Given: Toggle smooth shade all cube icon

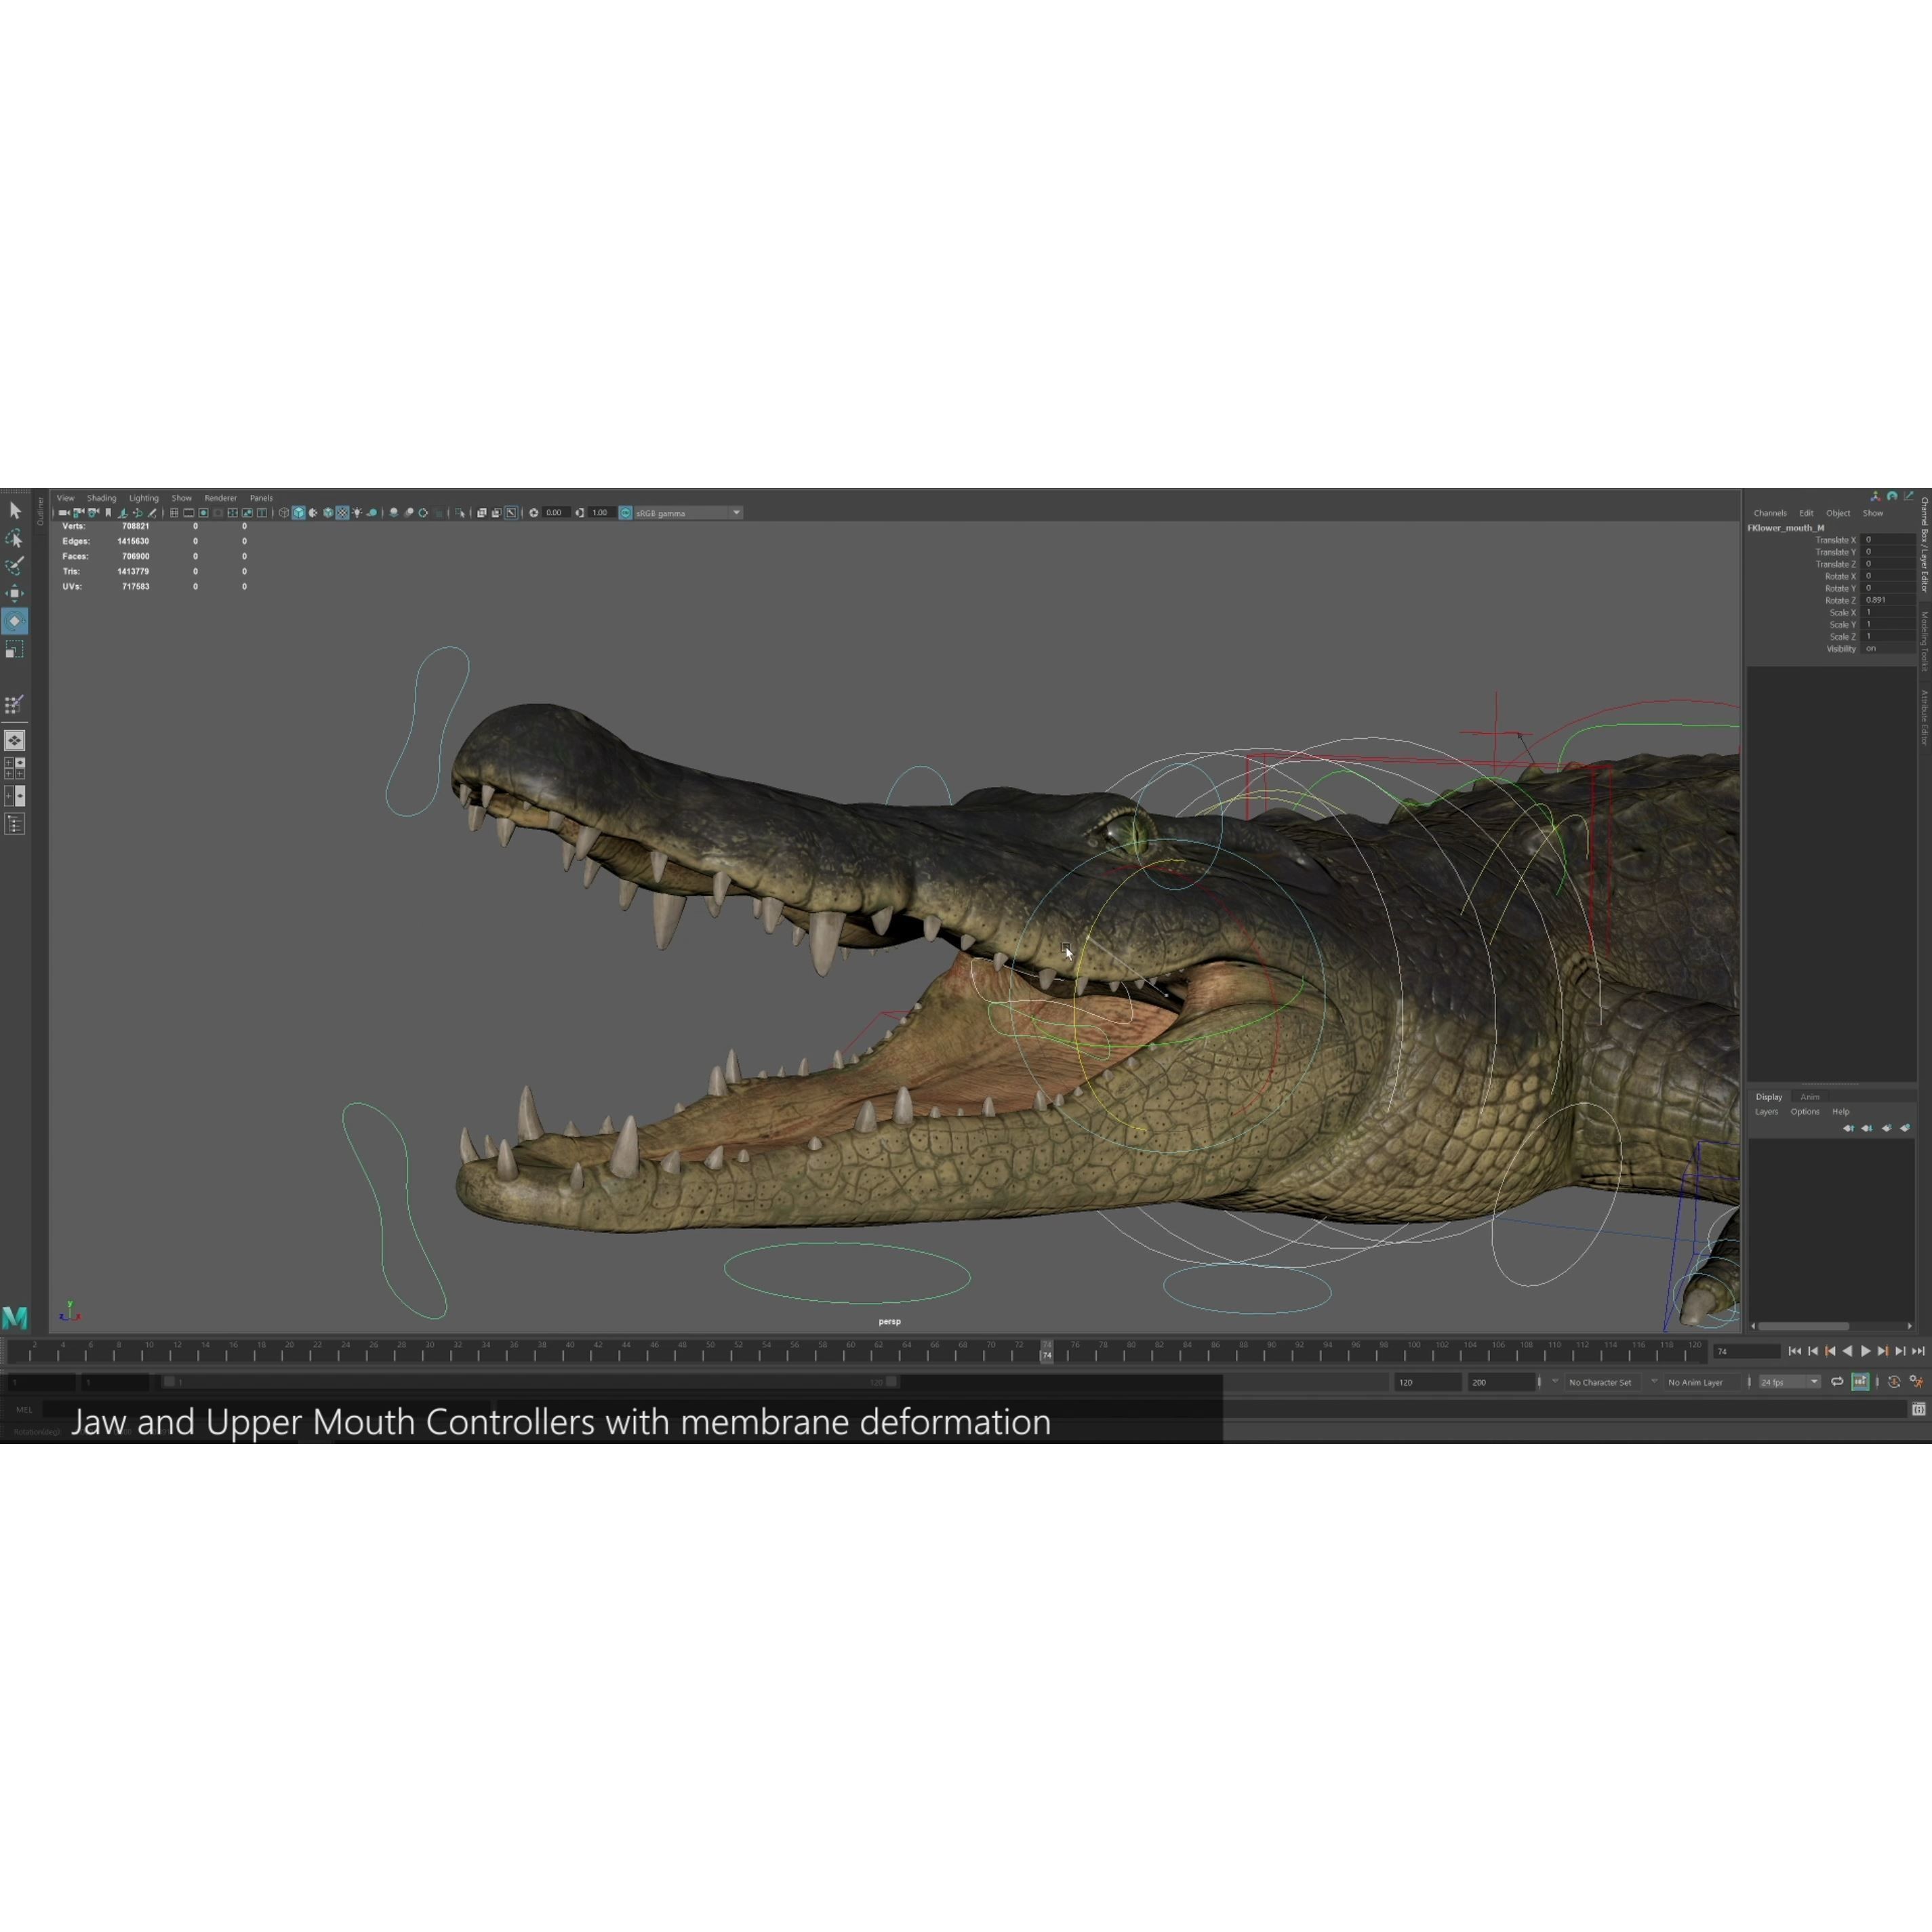Looking at the screenshot, I should coord(299,513).
